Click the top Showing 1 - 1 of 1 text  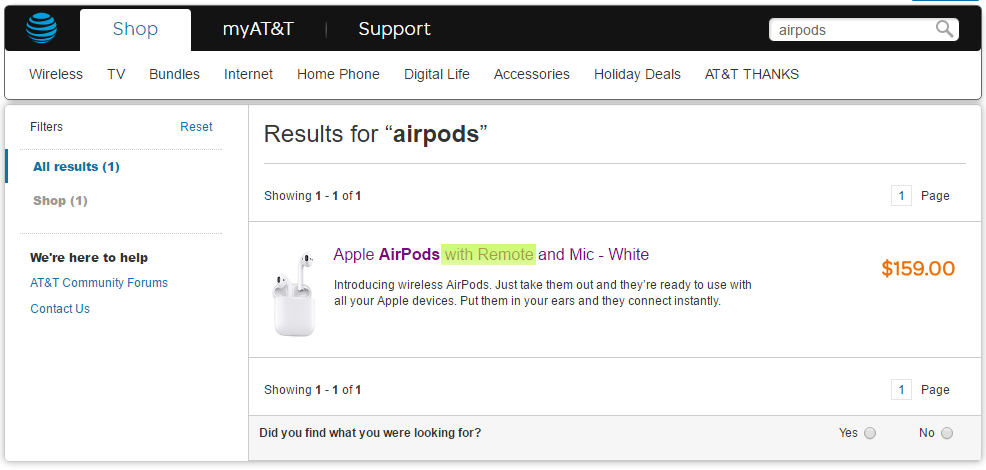313,196
